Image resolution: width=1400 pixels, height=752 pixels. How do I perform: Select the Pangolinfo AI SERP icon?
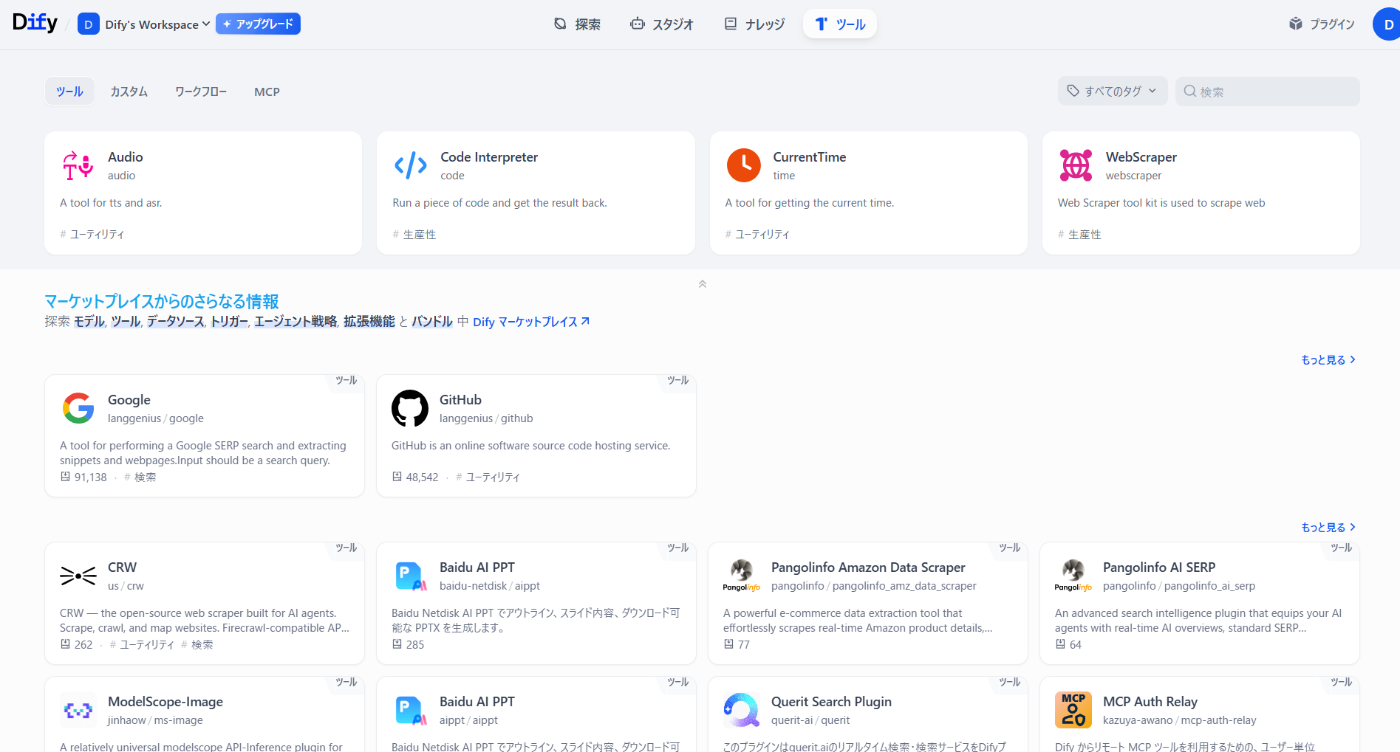coord(1073,576)
